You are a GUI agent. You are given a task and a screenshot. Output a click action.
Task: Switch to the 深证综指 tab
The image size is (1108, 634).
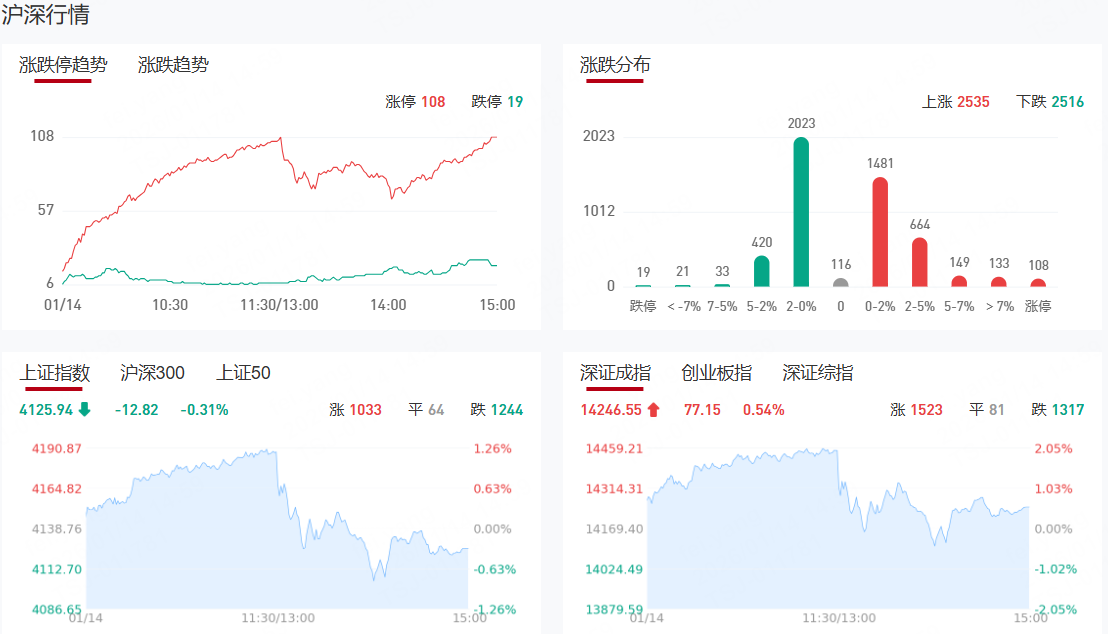click(818, 373)
